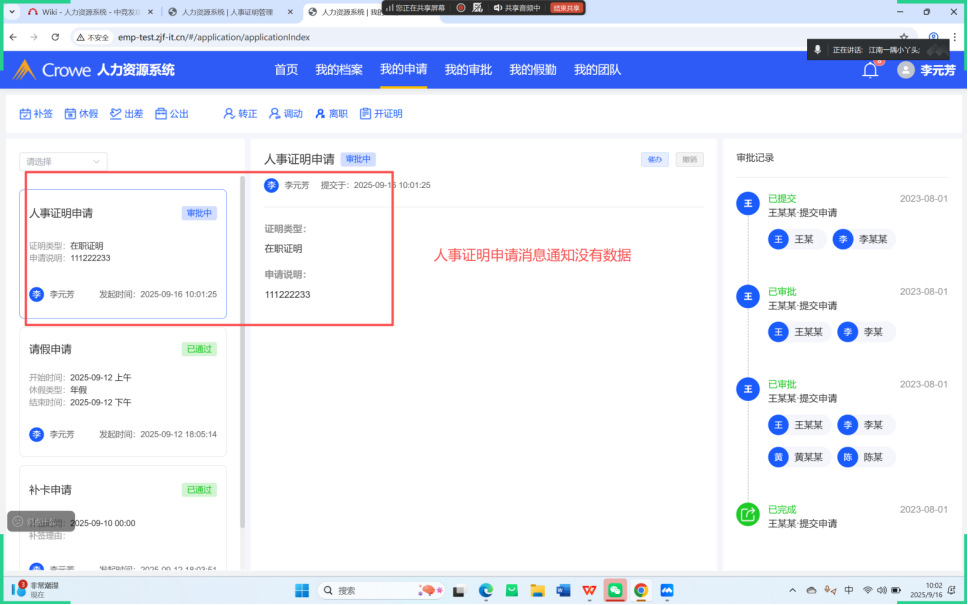This screenshot has width=968, height=605.
Task: Show hidden system tray icons chevron
Action: [x=793, y=591]
